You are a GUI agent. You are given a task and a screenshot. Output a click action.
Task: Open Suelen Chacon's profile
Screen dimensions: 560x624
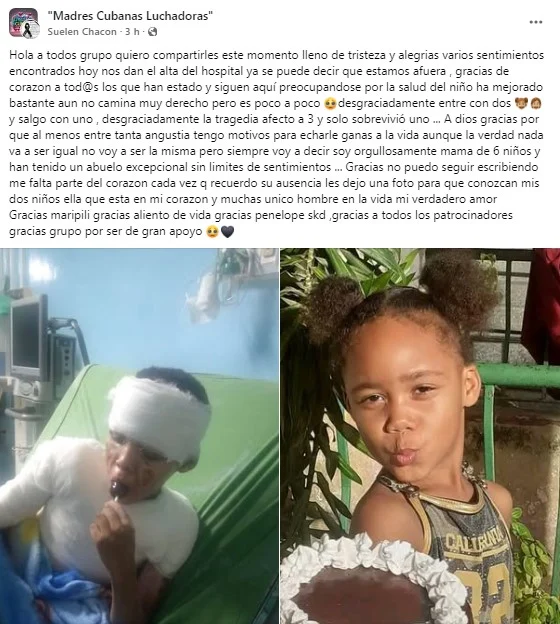tap(82, 32)
